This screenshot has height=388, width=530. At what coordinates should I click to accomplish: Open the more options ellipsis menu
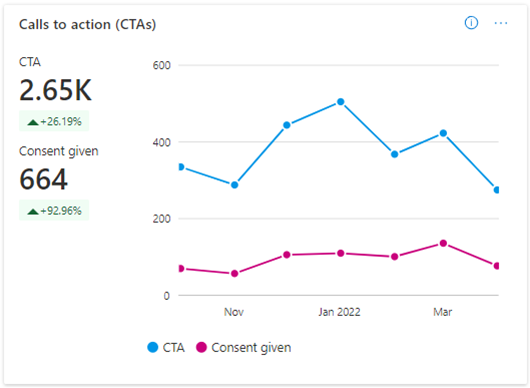(501, 23)
